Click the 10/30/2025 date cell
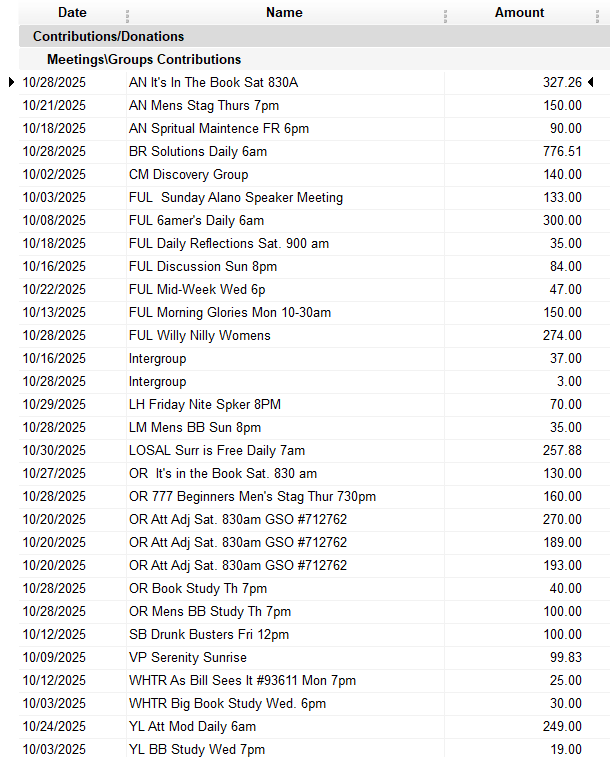Viewport: 610px width, 757px height. [54, 451]
